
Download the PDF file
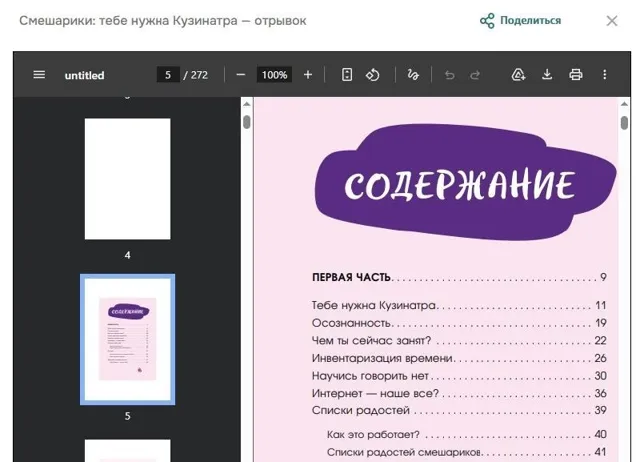click(547, 75)
